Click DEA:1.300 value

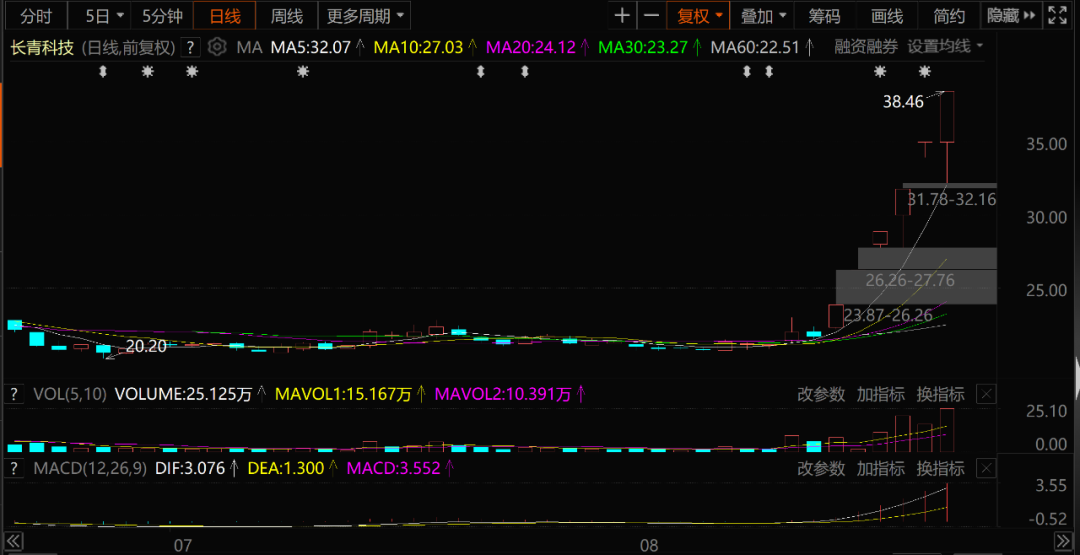pyautogui.click(x=285, y=469)
